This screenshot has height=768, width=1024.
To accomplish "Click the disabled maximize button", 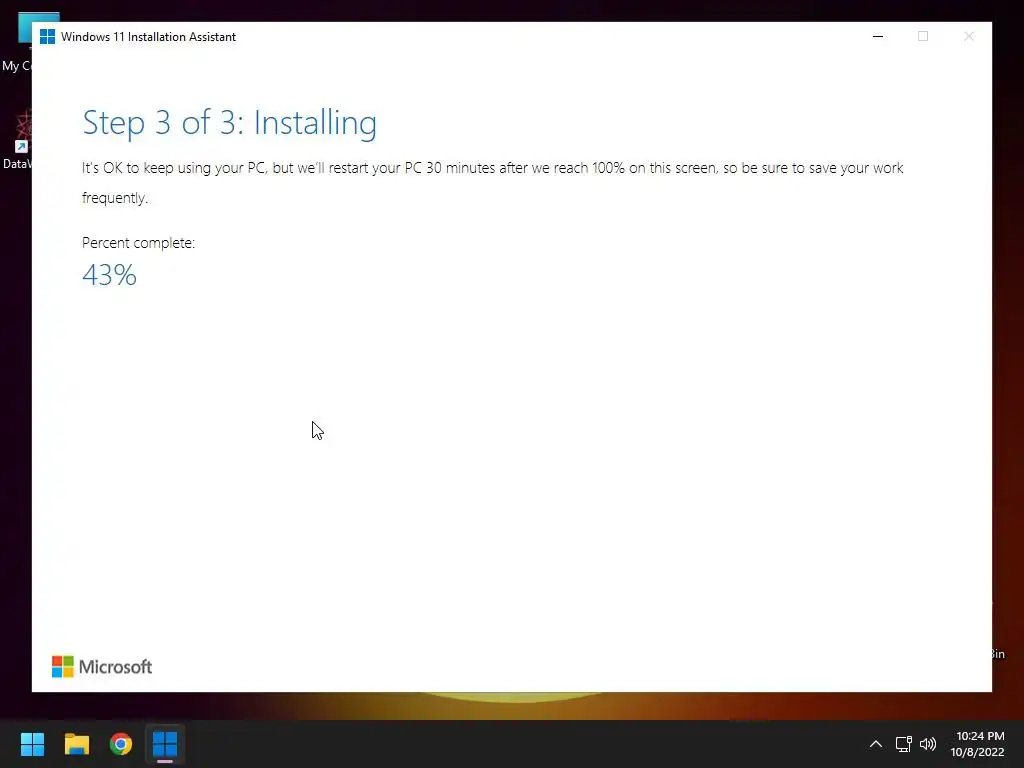I will tap(923, 37).
